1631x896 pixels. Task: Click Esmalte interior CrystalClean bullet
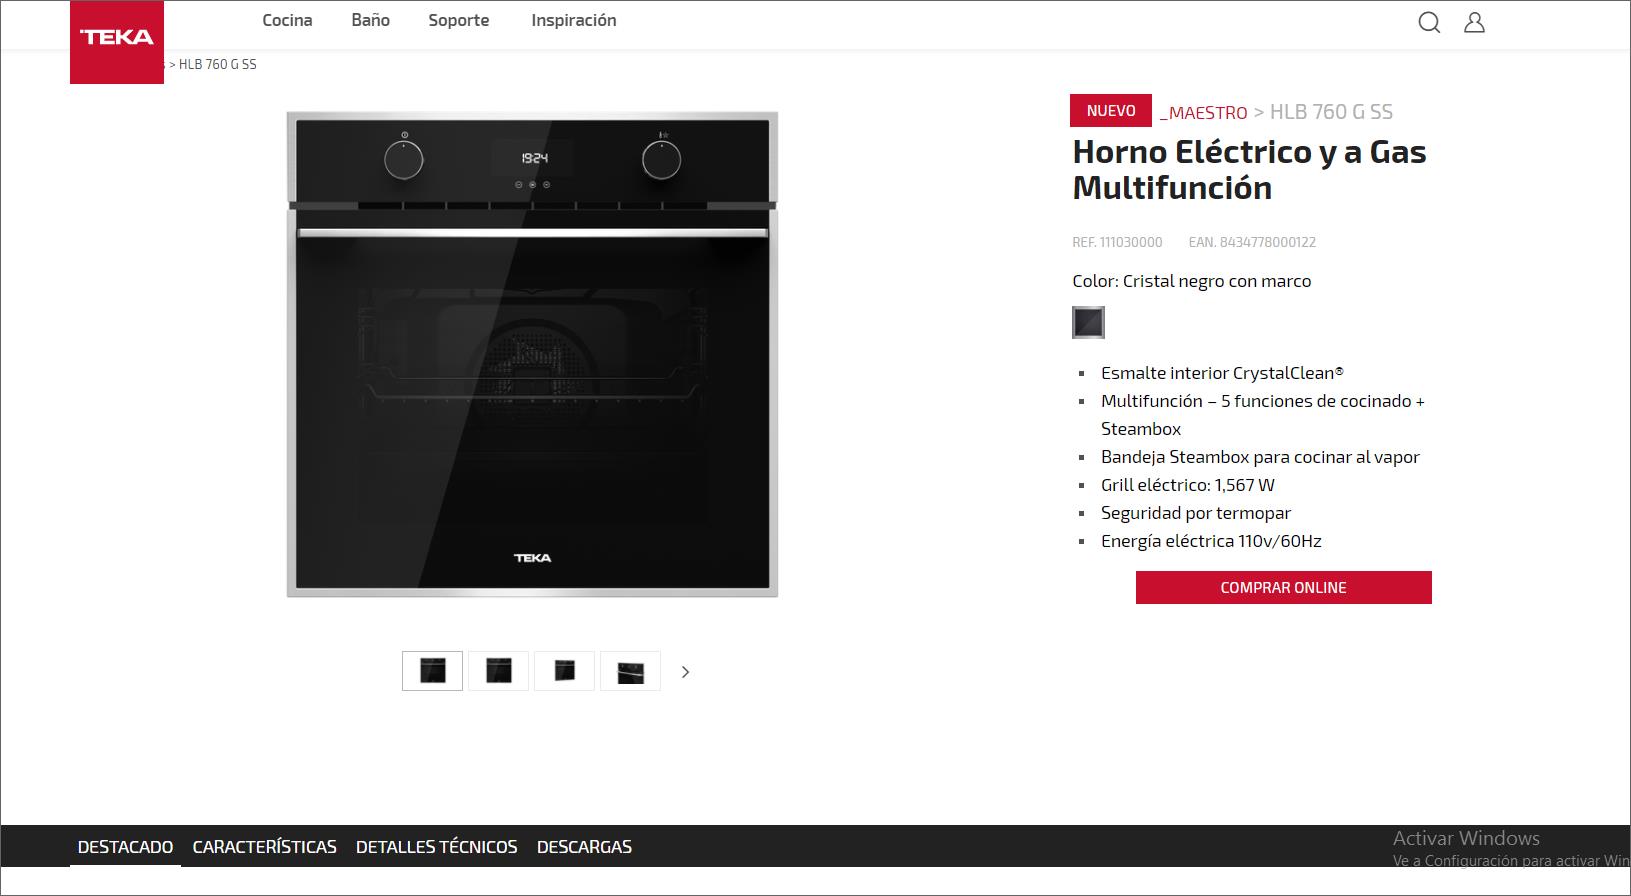tap(1222, 373)
